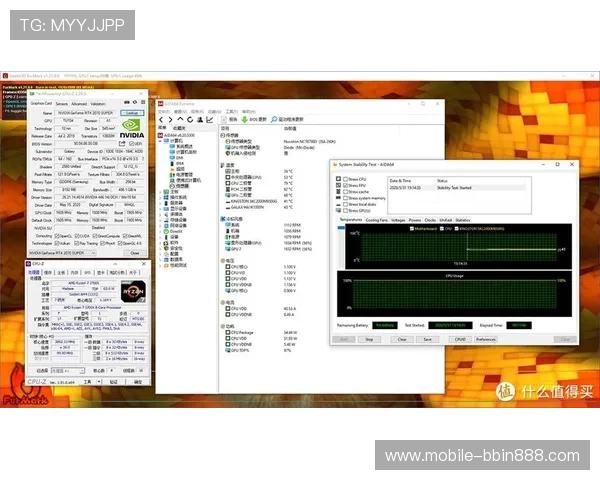Click the blue graph selector bar beside temperature chart

click(341, 228)
